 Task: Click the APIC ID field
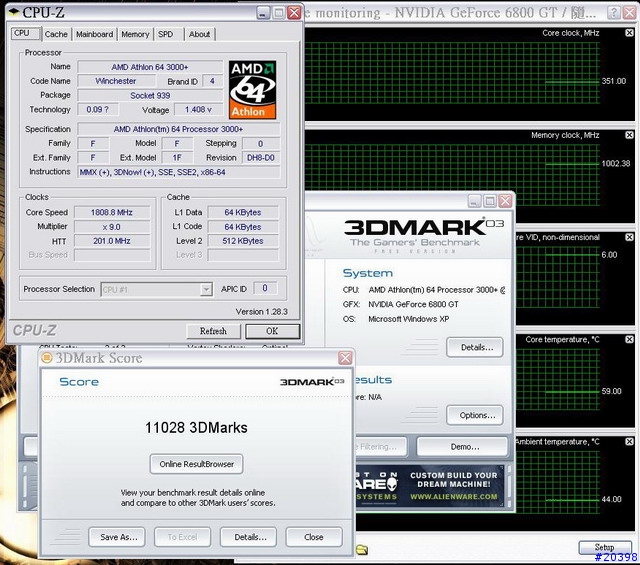tap(265, 288)
